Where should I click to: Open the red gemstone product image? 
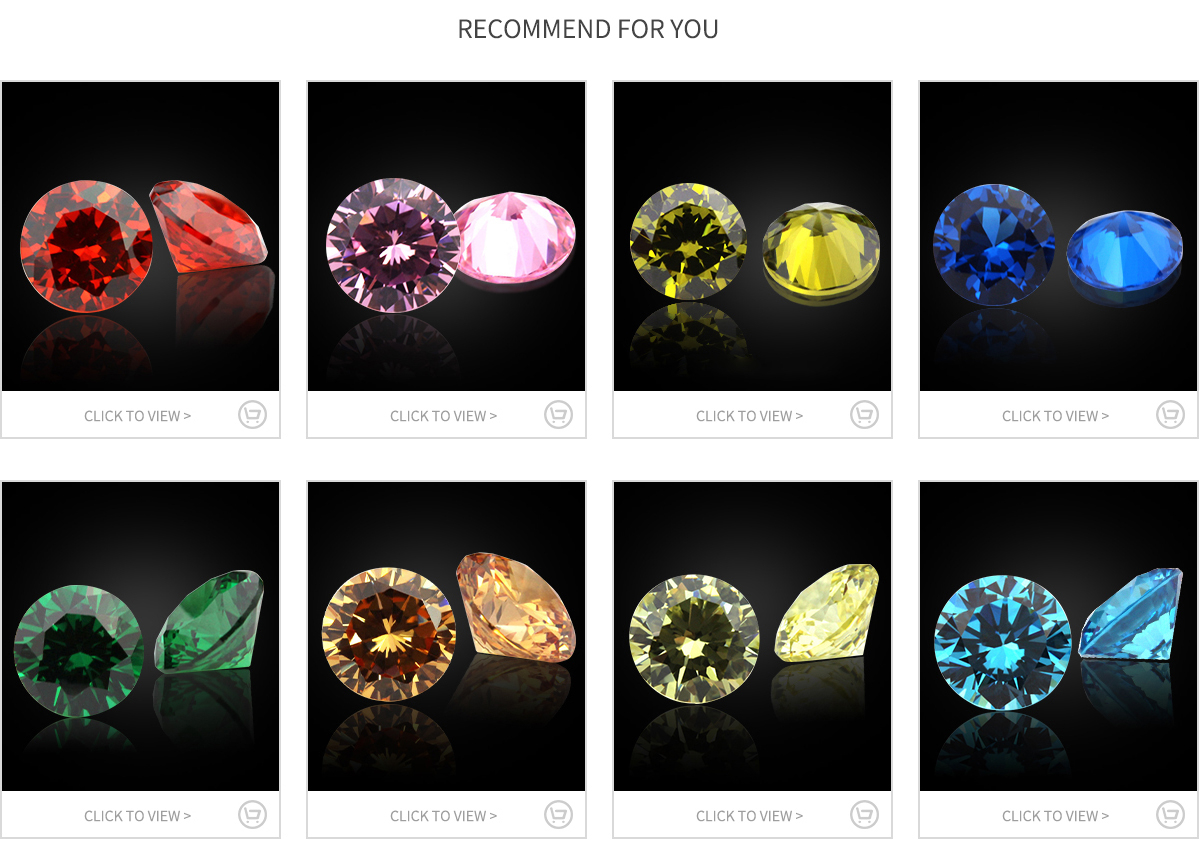[x=141, y=236]
